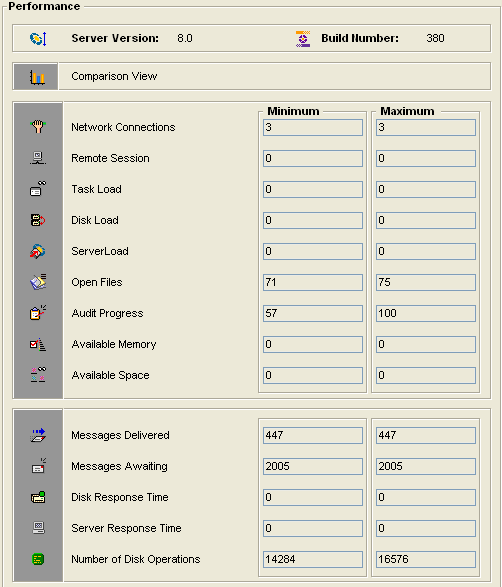This screenshot has height=587, width=502.
Task: Click the Task Load icon
Action: coord(38,189)
